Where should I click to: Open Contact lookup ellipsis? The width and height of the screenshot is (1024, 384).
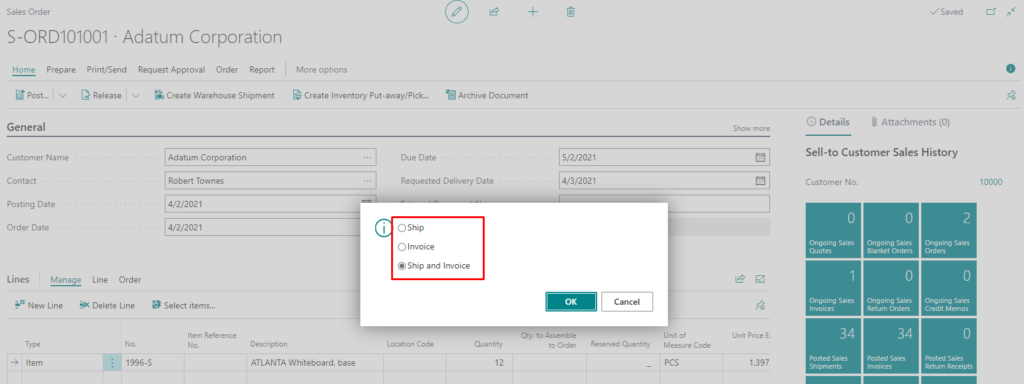coord(368,181)
